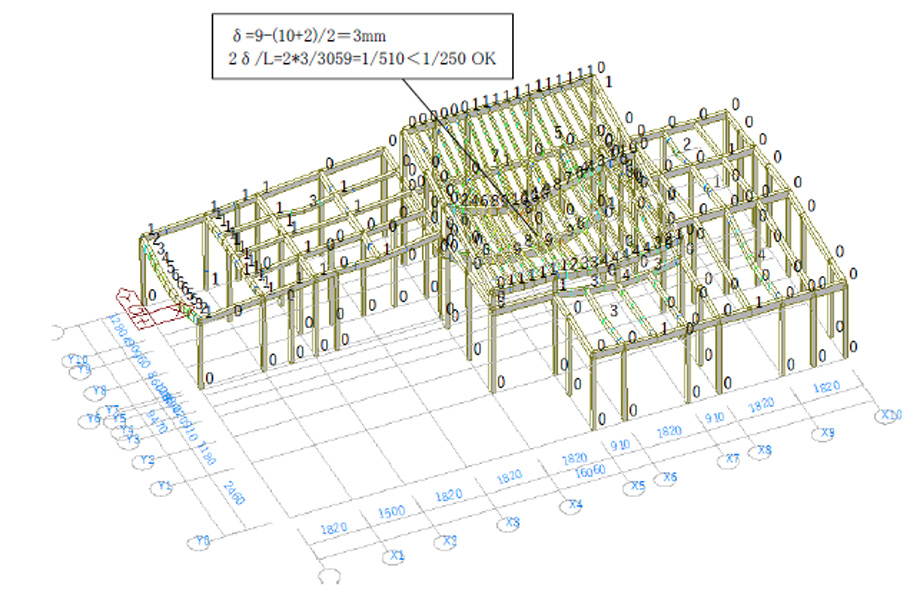Click the X5 grid axis marker
The image size is (920, 597).
[637, 487]
